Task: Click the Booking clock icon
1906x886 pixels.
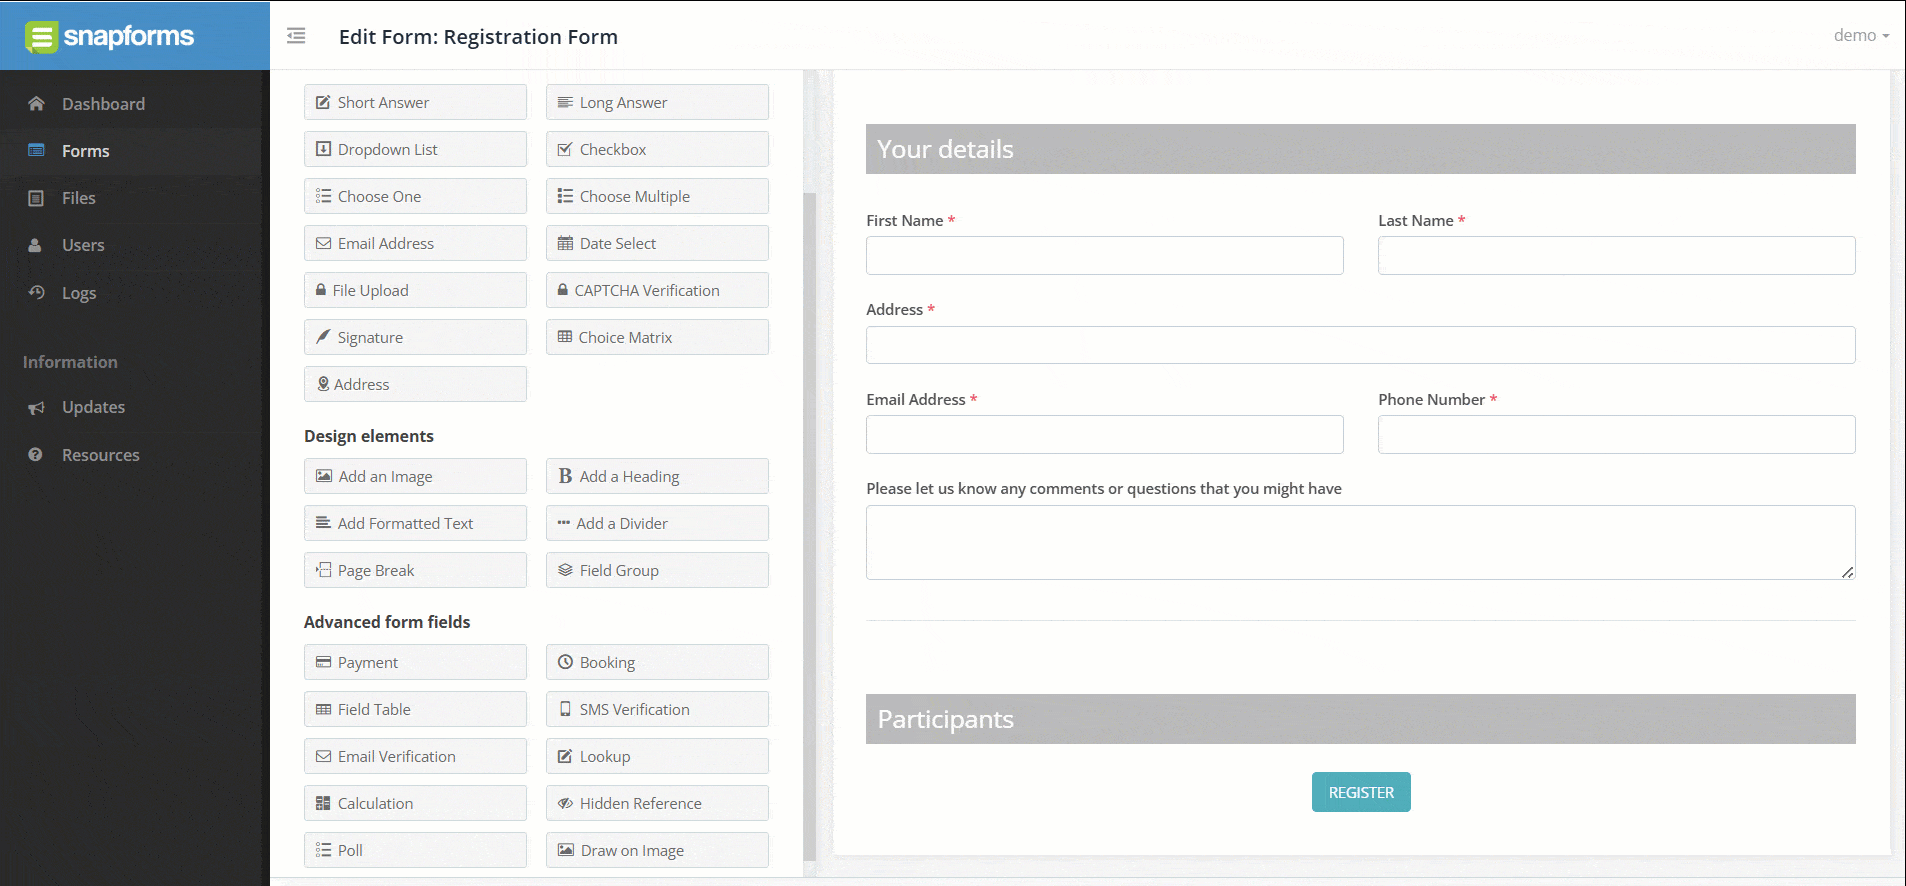Action: click(x=565, y=662)
